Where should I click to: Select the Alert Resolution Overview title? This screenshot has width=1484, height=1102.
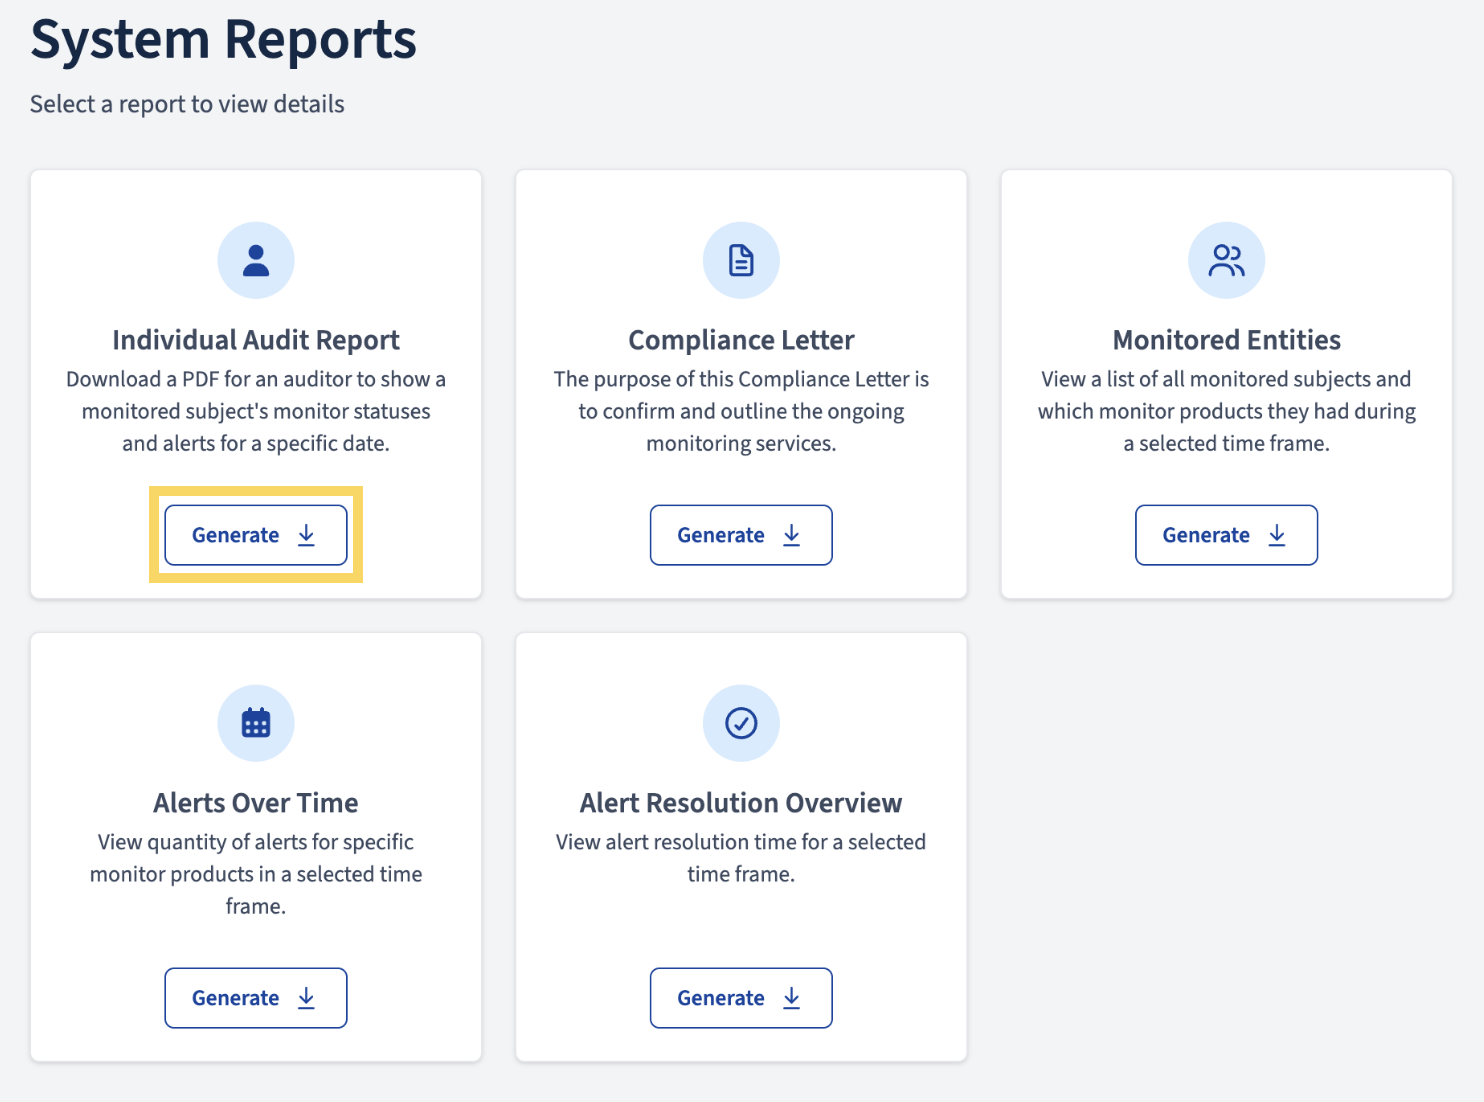(x=741, y=803)
